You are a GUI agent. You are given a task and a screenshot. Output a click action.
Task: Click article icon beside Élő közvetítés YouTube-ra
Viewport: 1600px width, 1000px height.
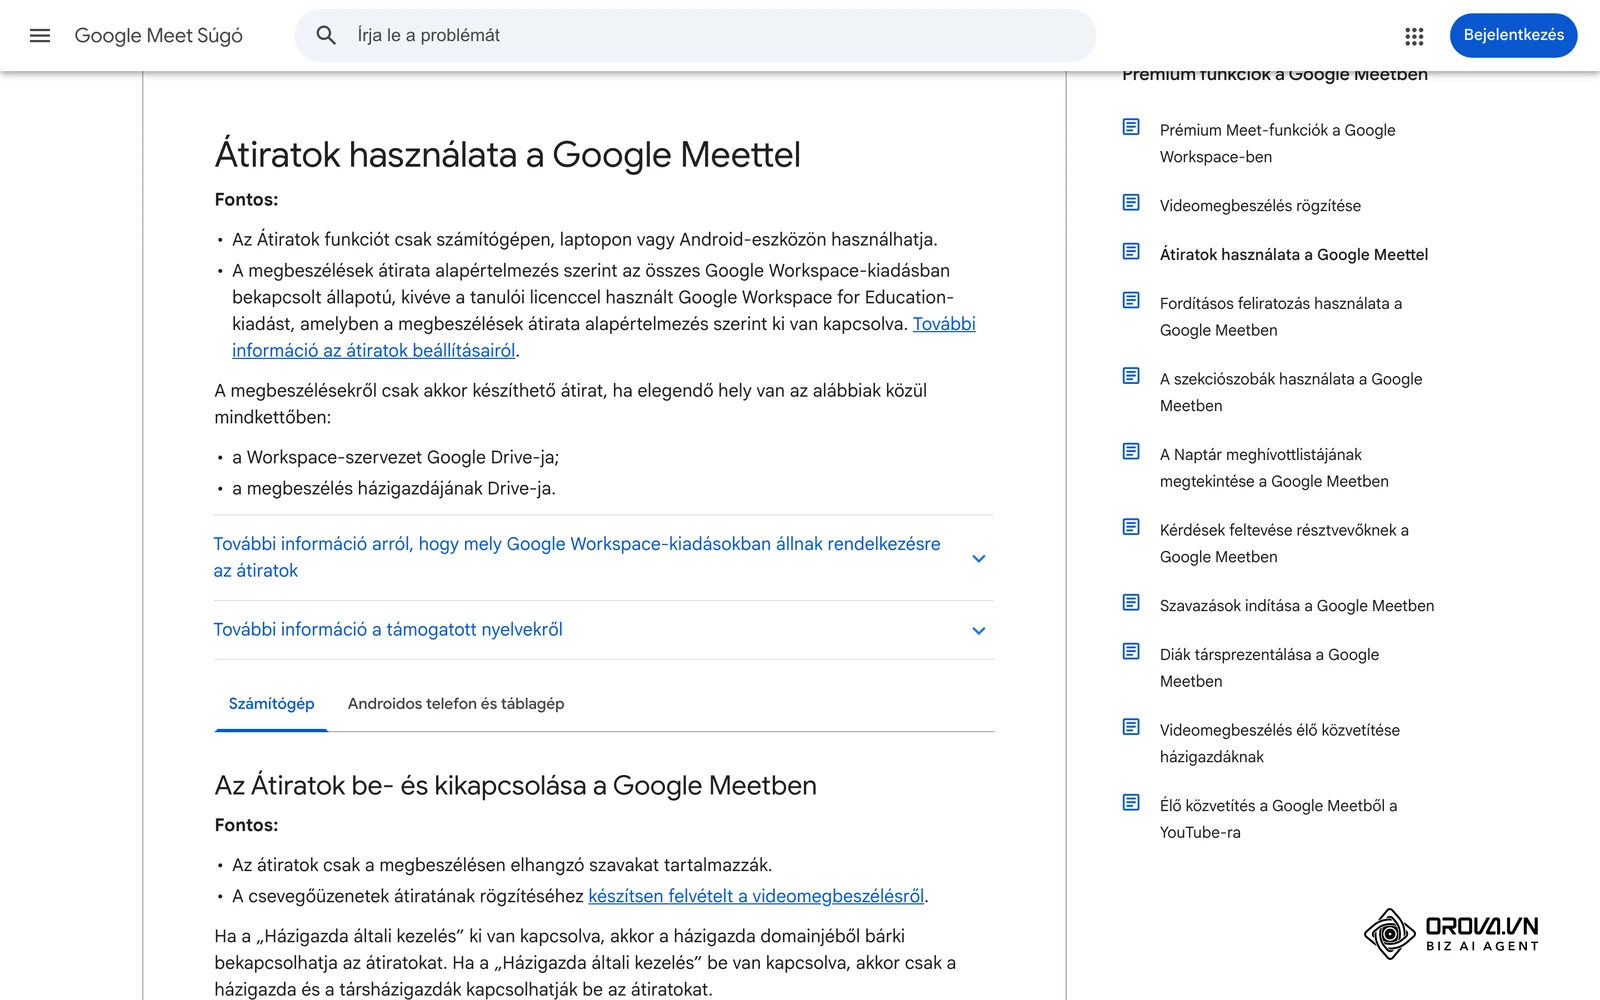point(1131,803)
